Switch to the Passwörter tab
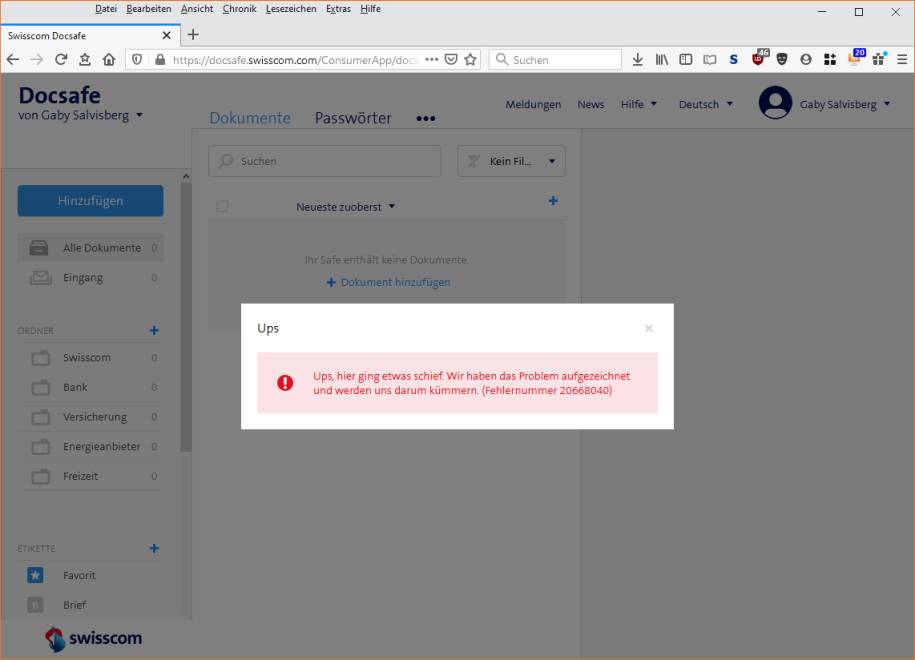Viewport: 915px width, 660px height. [x=353, y=118]
